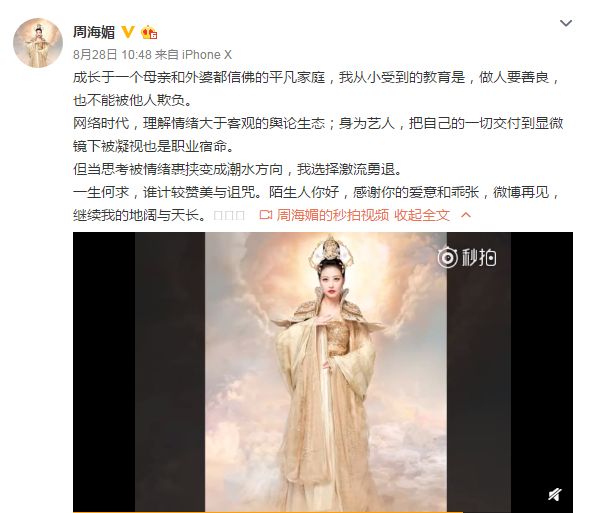Viewport: 590px width, 513px height.
Task: Click the video camera icon before 周海媚的秒拍视频
Action: [x=266, y=215]
